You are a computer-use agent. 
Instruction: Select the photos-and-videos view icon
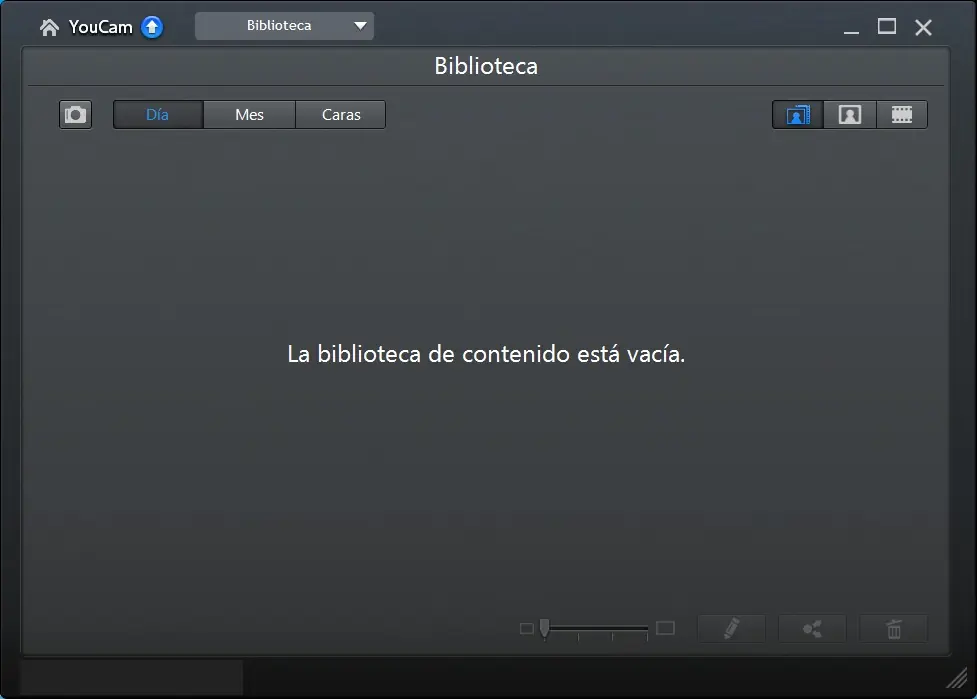(x=796, y=114)
